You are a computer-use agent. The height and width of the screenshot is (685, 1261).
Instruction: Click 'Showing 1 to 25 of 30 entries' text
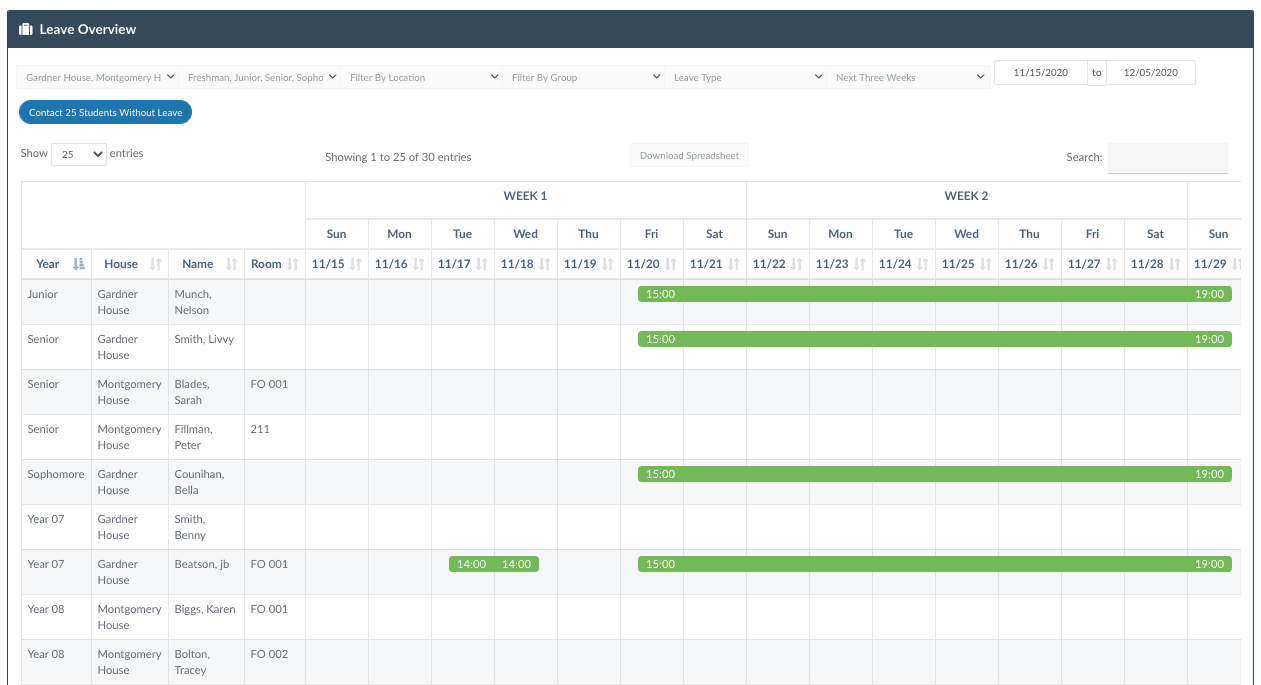(398, 157)
